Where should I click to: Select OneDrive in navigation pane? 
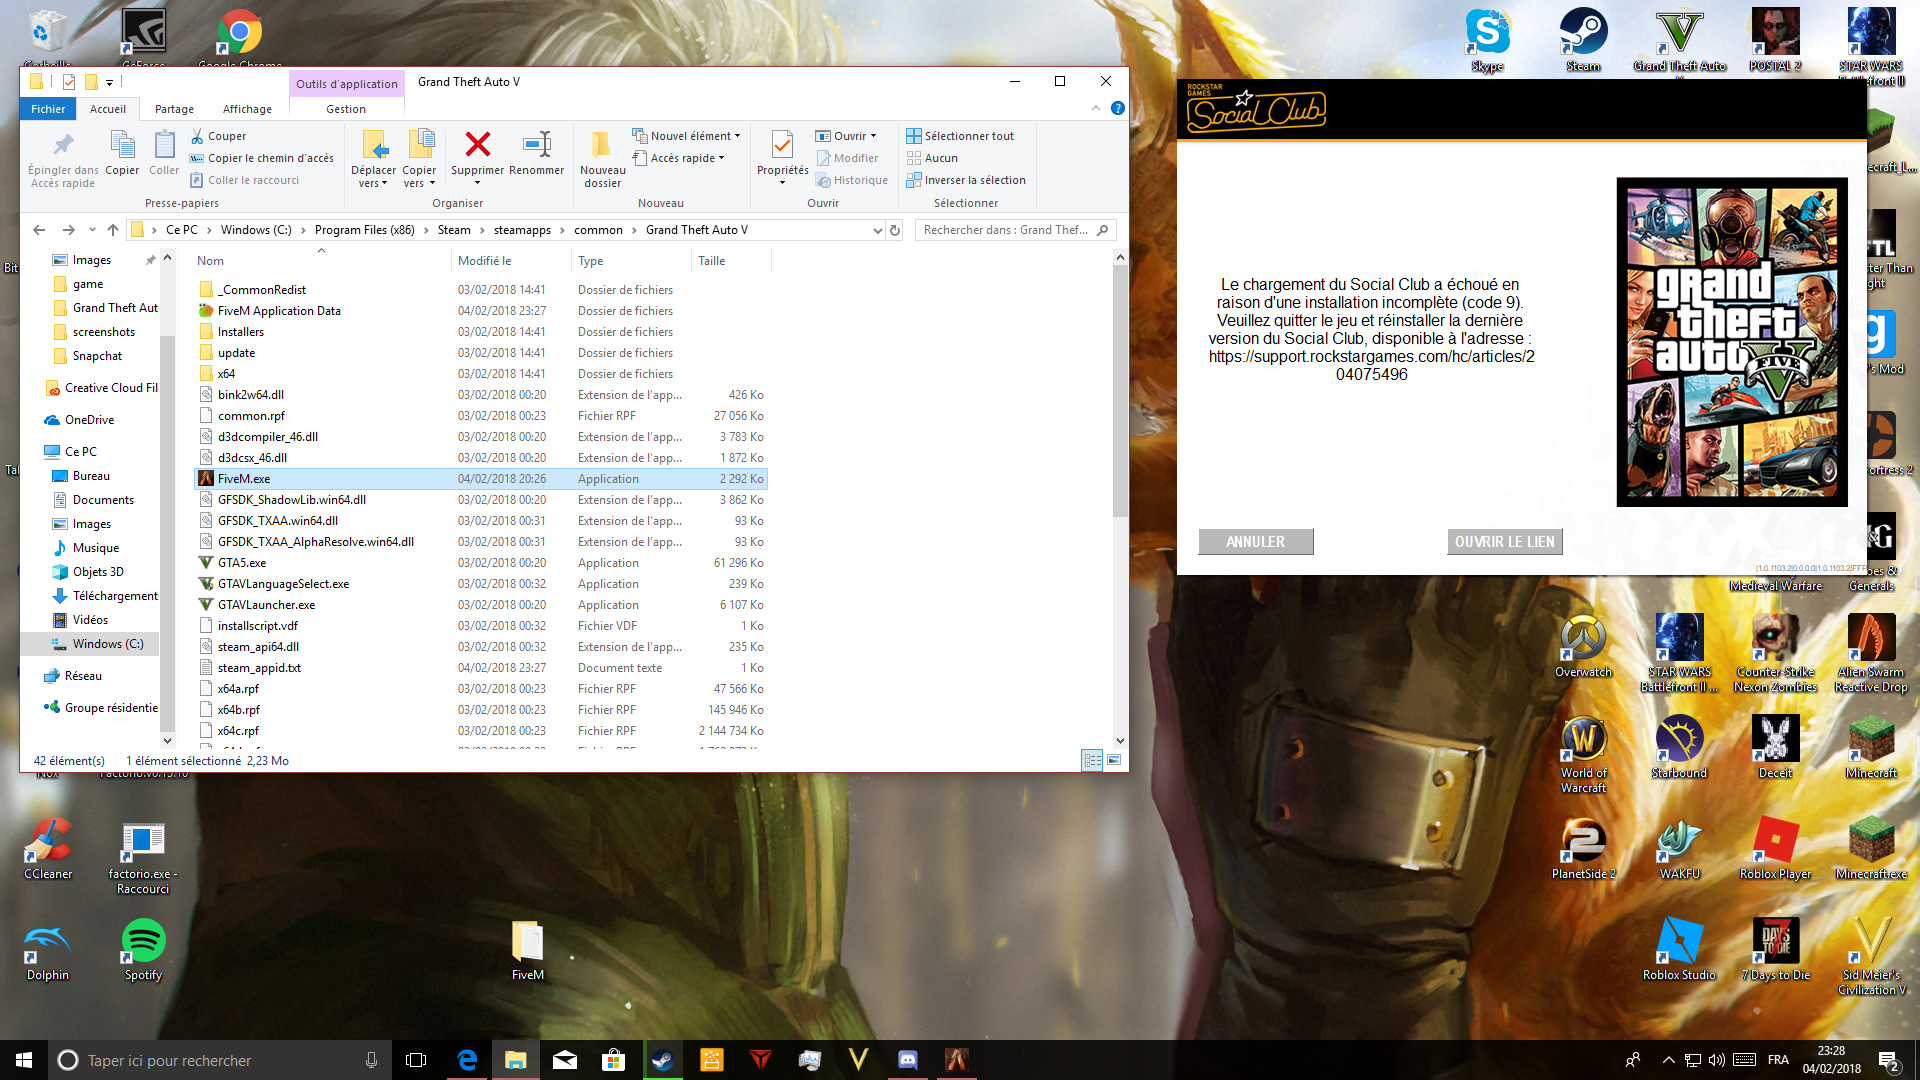80,420
